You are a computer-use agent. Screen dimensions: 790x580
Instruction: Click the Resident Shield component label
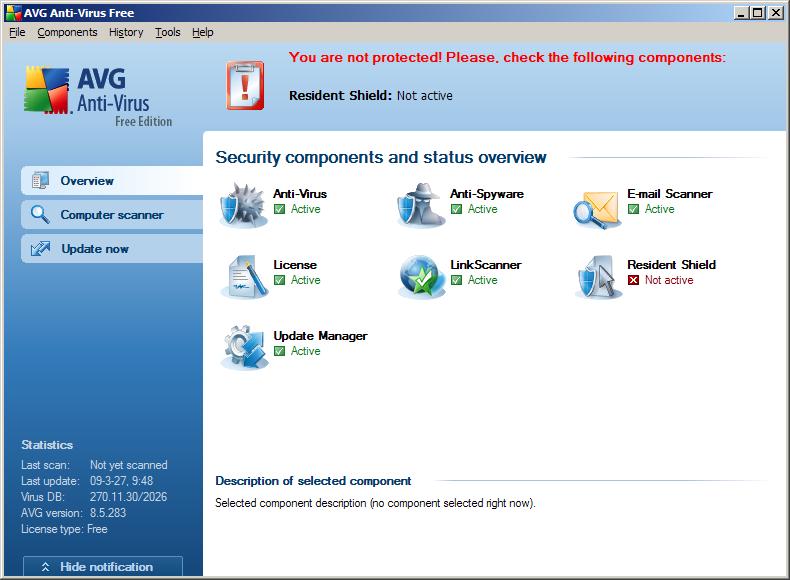[671, 265]
